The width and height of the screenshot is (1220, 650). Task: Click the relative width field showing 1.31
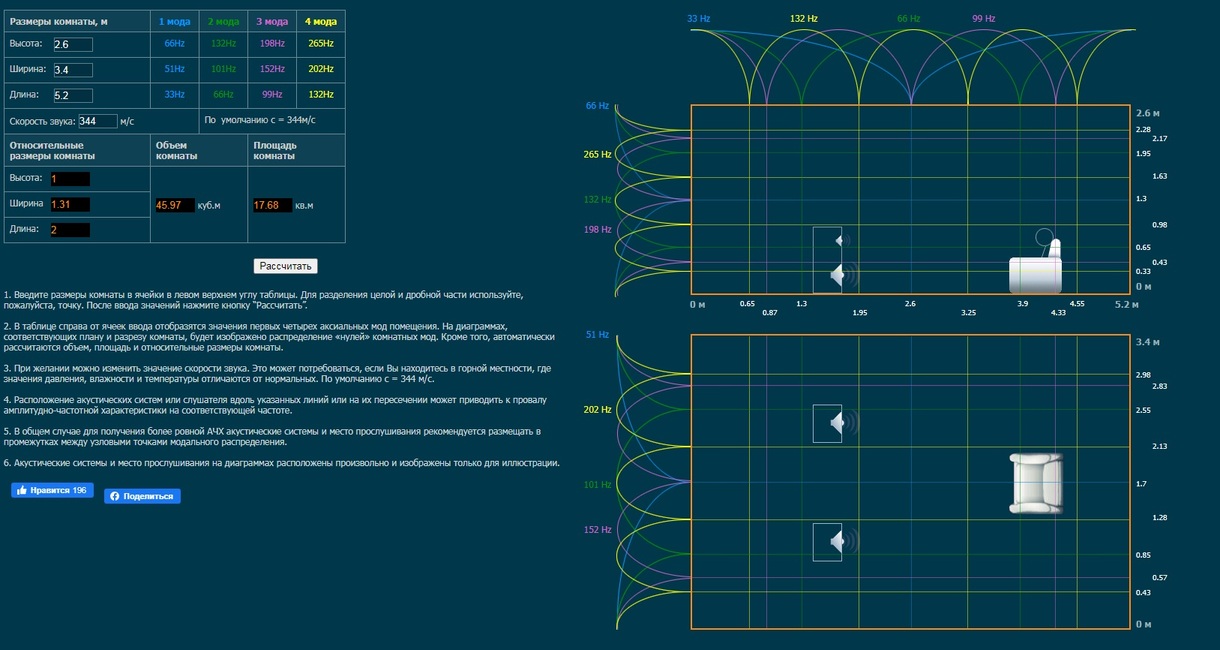[69, 204]
